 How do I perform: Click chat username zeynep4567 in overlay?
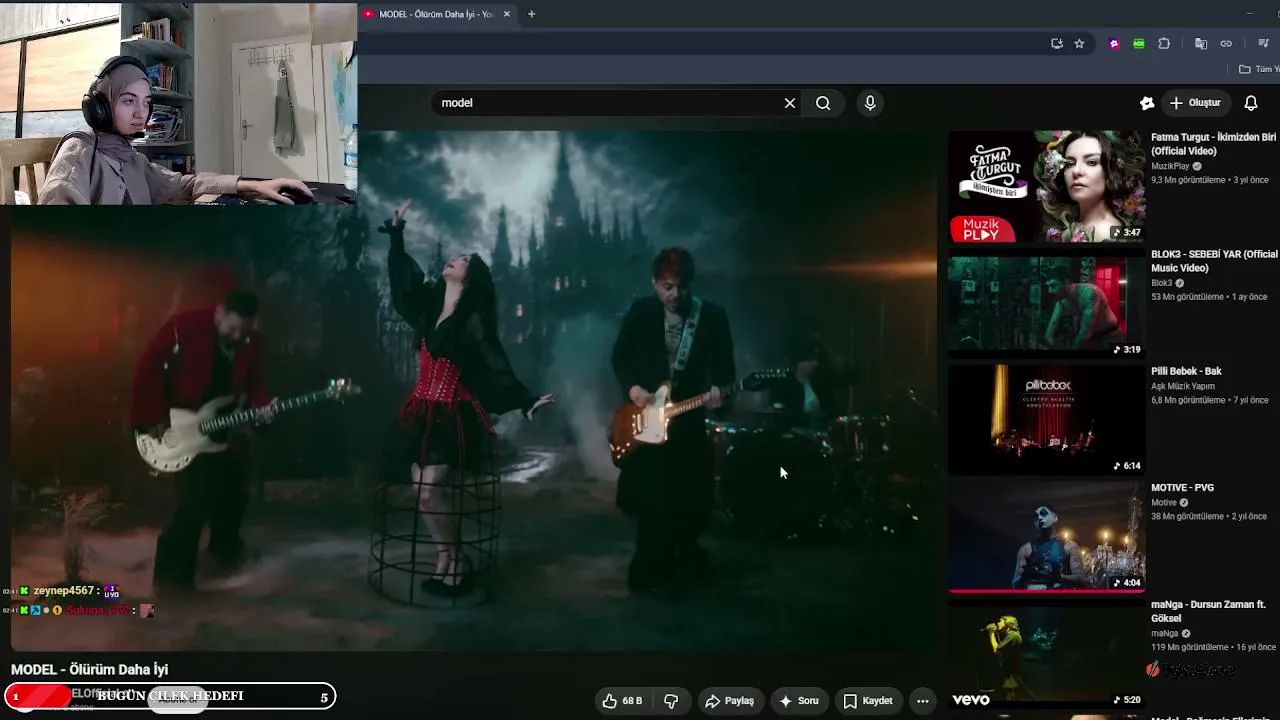click(x=65, y=591)
